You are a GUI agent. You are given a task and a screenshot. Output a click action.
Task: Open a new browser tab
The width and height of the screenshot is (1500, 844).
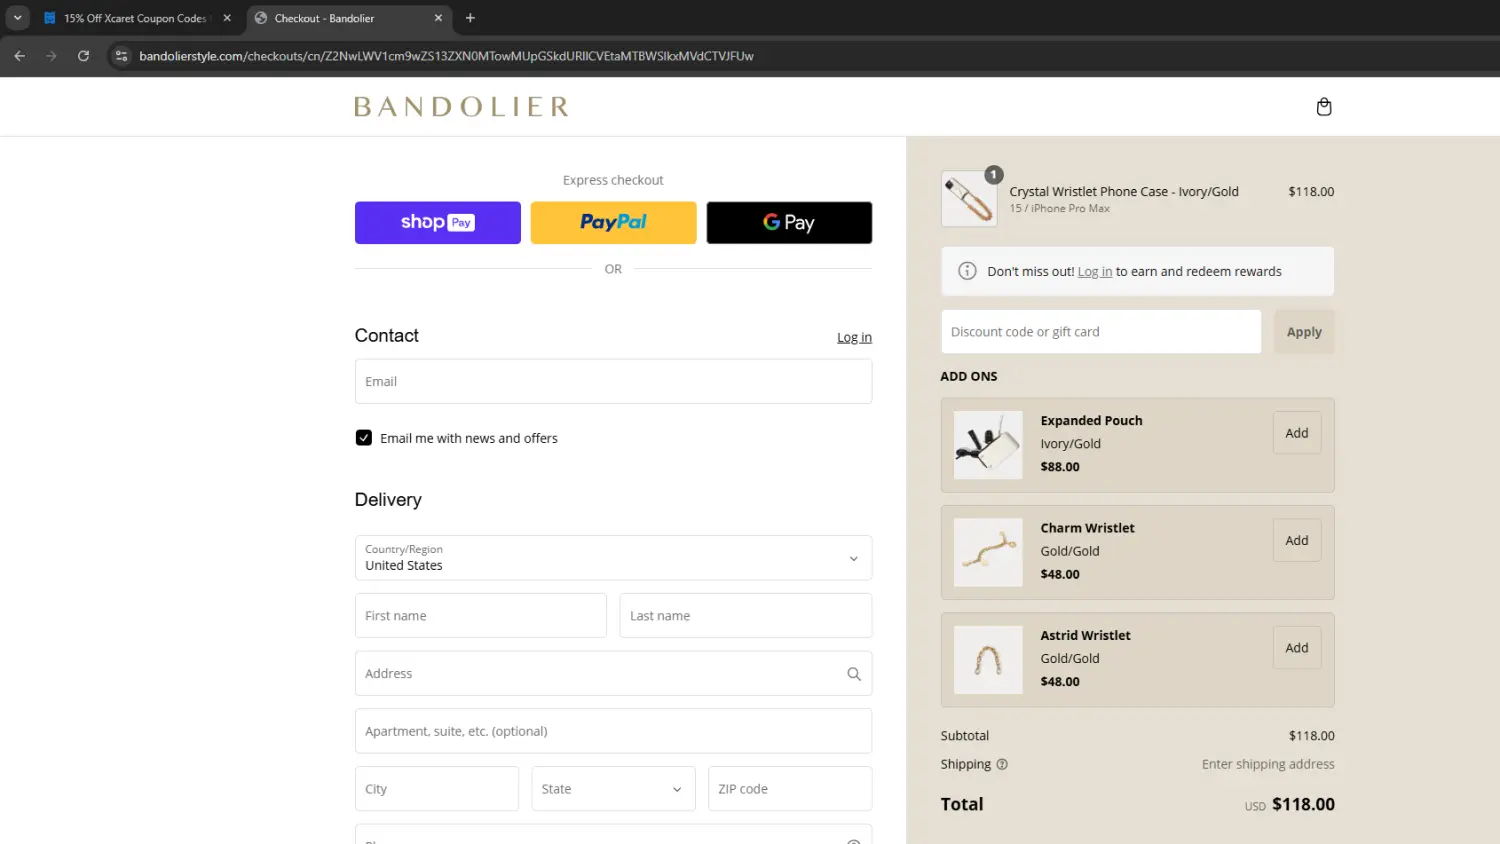click(x=470, y=18)
